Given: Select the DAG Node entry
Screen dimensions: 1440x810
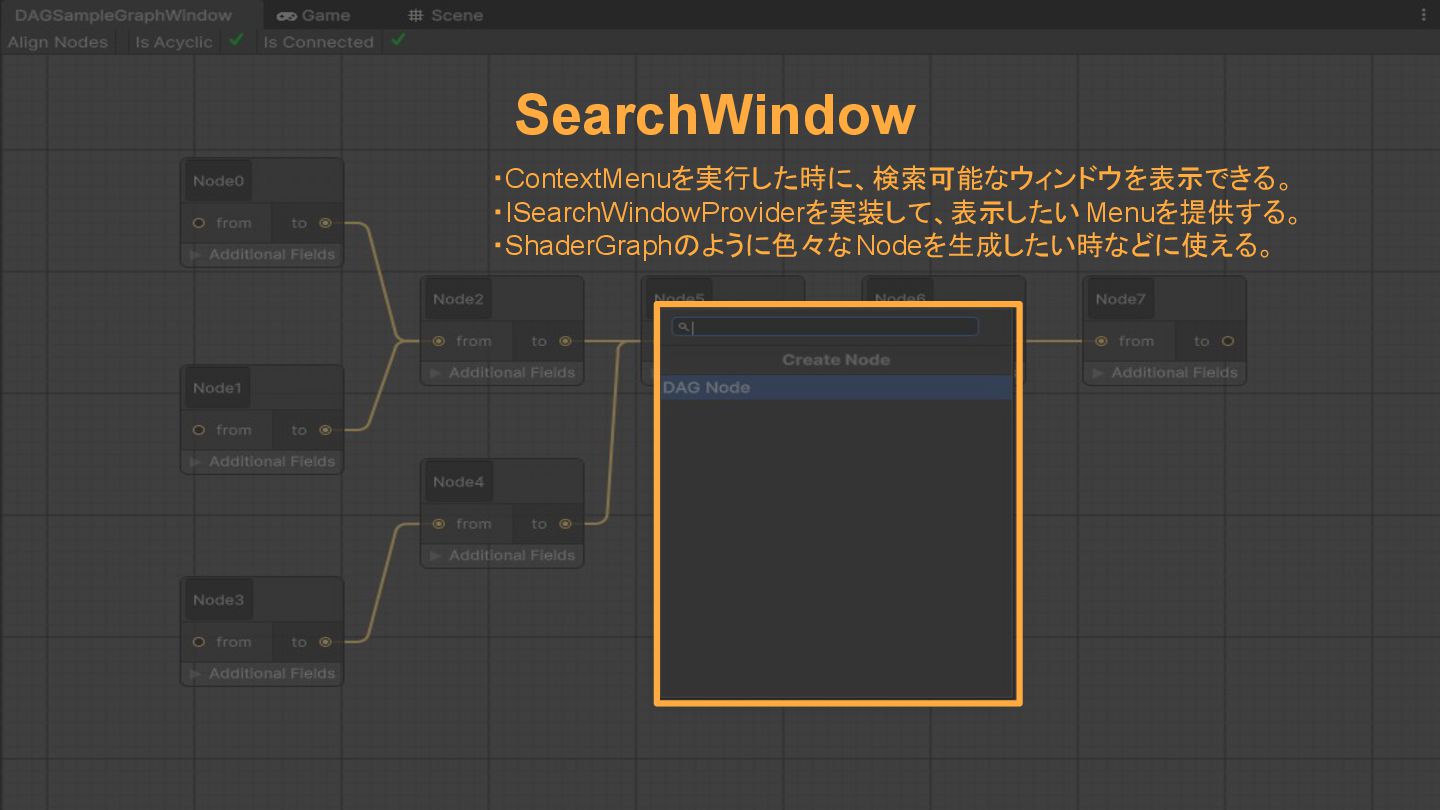Looking at the screenshot, I should point(837,388).
